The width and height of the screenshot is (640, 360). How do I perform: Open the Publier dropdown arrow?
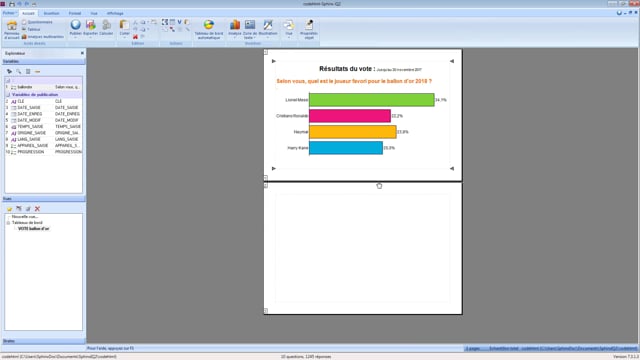coord(76,37)
